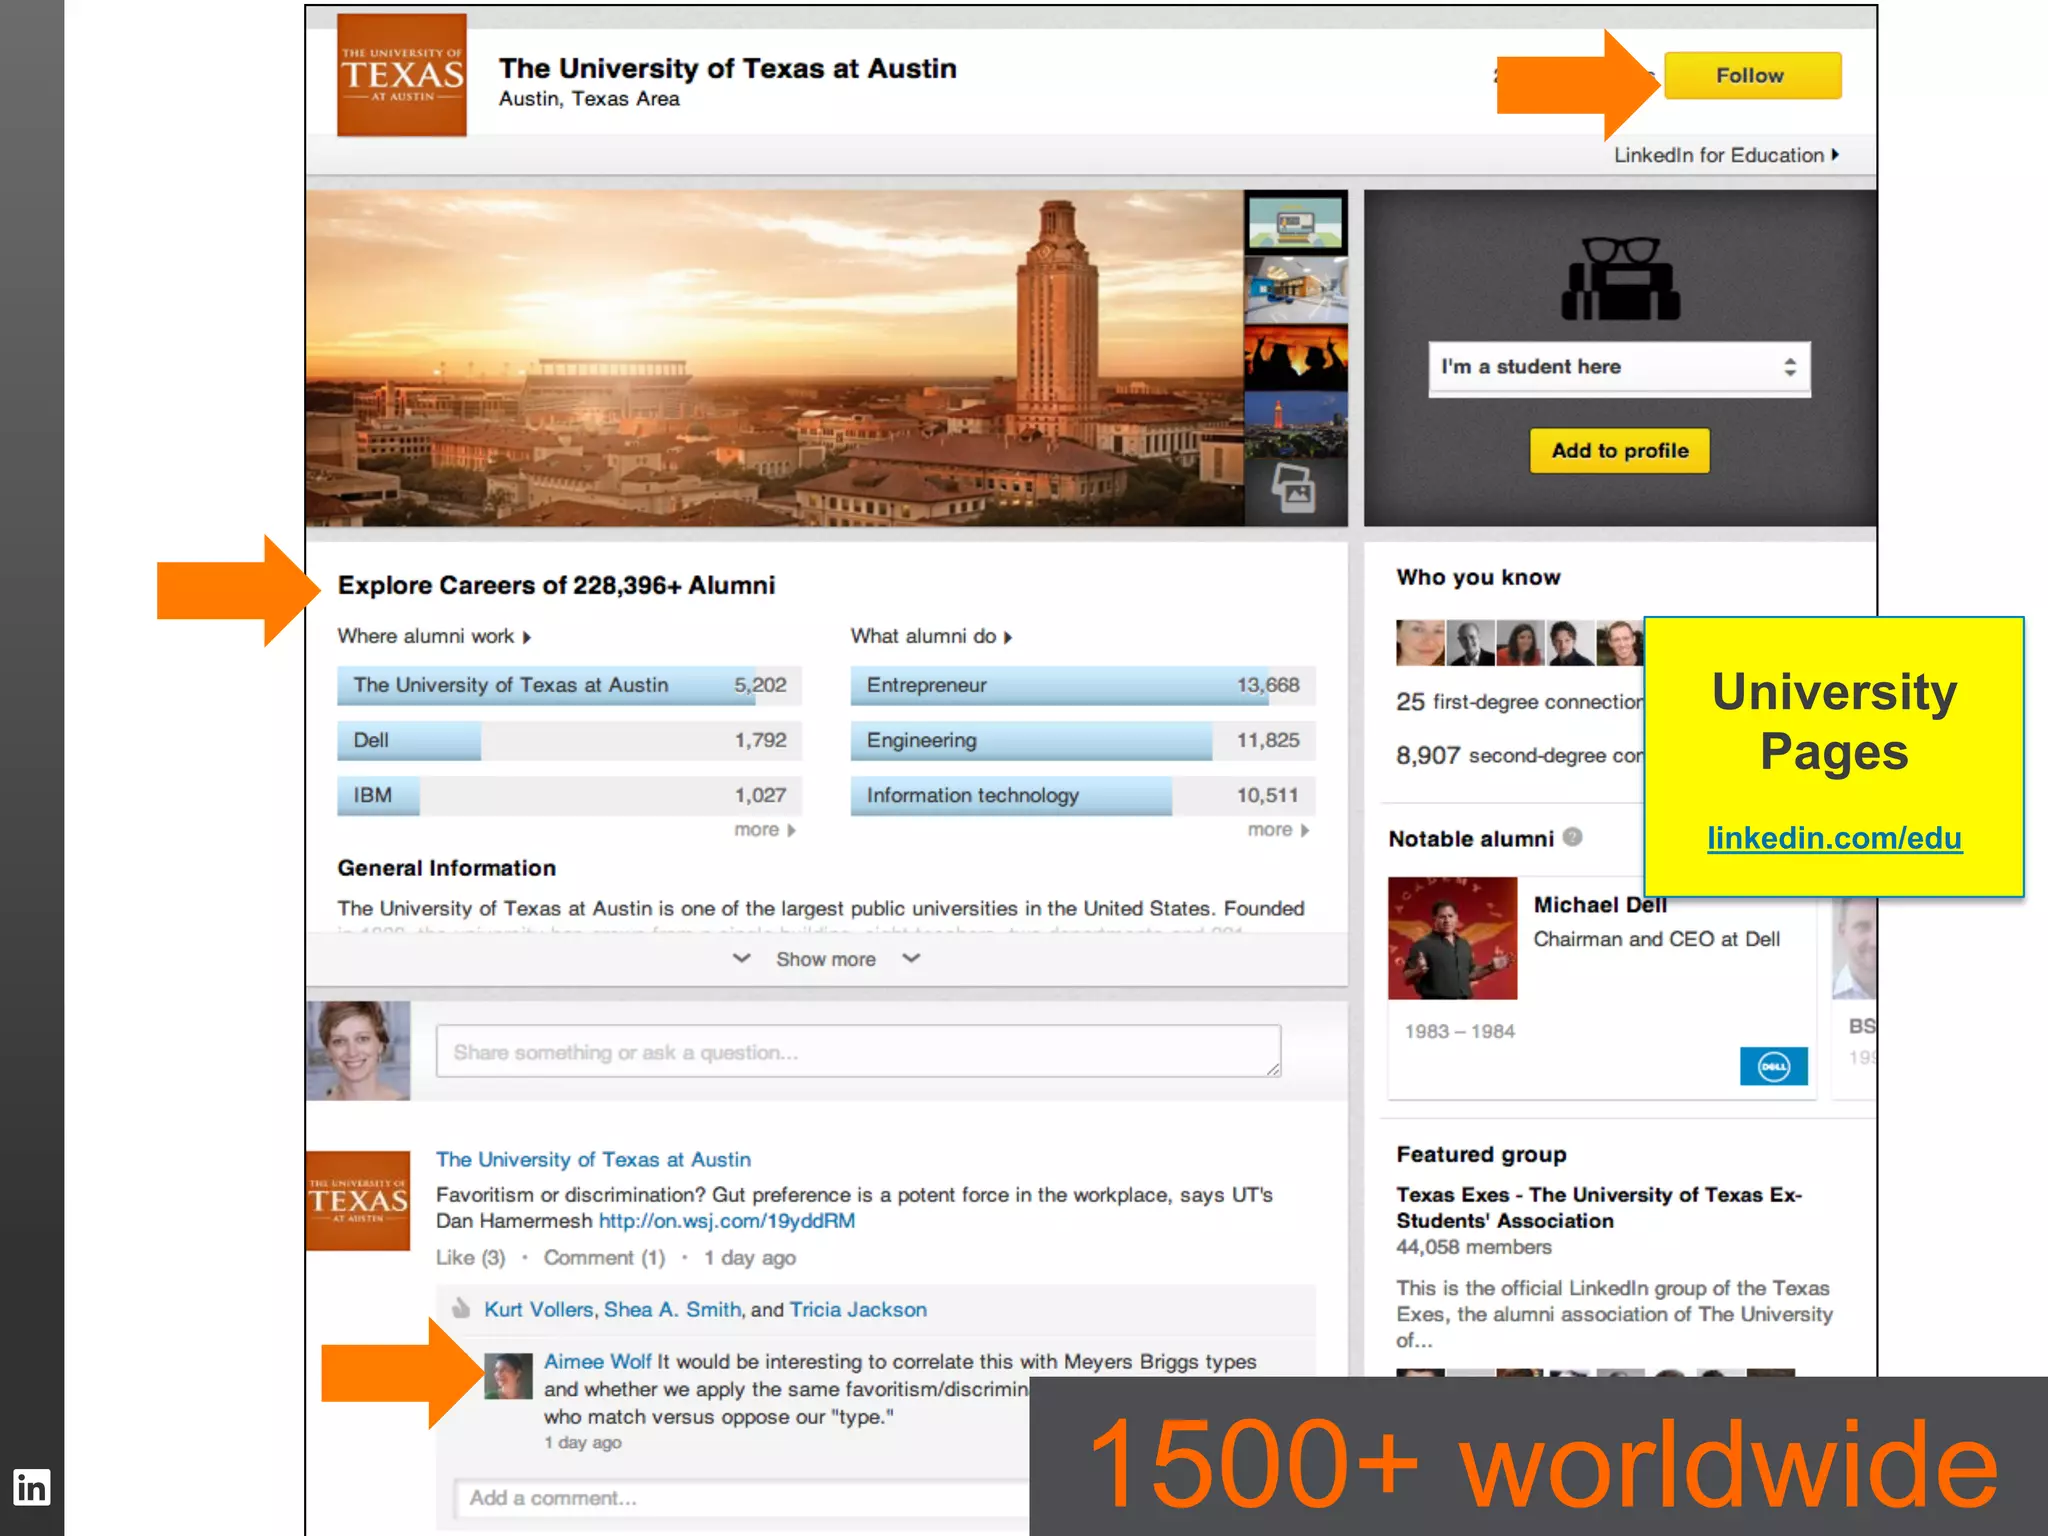Click Michael Dell's photo
Viewport: 2048px width, 1536px height.
[1452, 938]
